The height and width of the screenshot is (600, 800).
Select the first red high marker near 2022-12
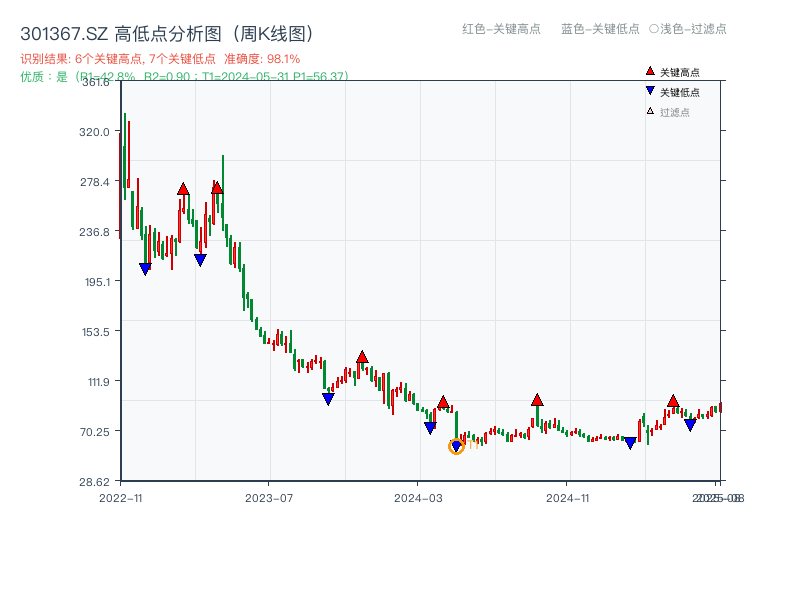pos(183,189)
